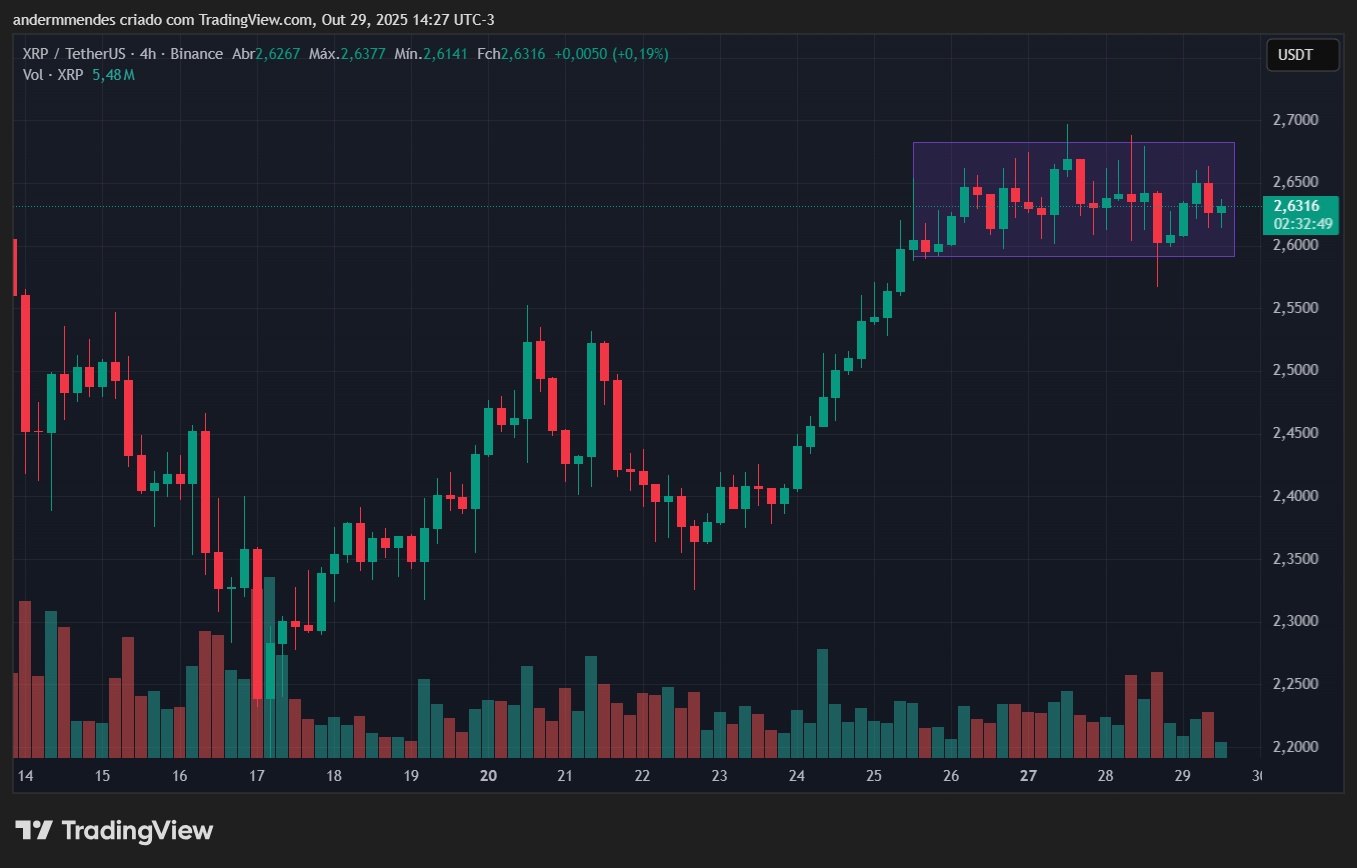Click the TradingView wordmark text
1357x868 pixels.
coord(138,831)
